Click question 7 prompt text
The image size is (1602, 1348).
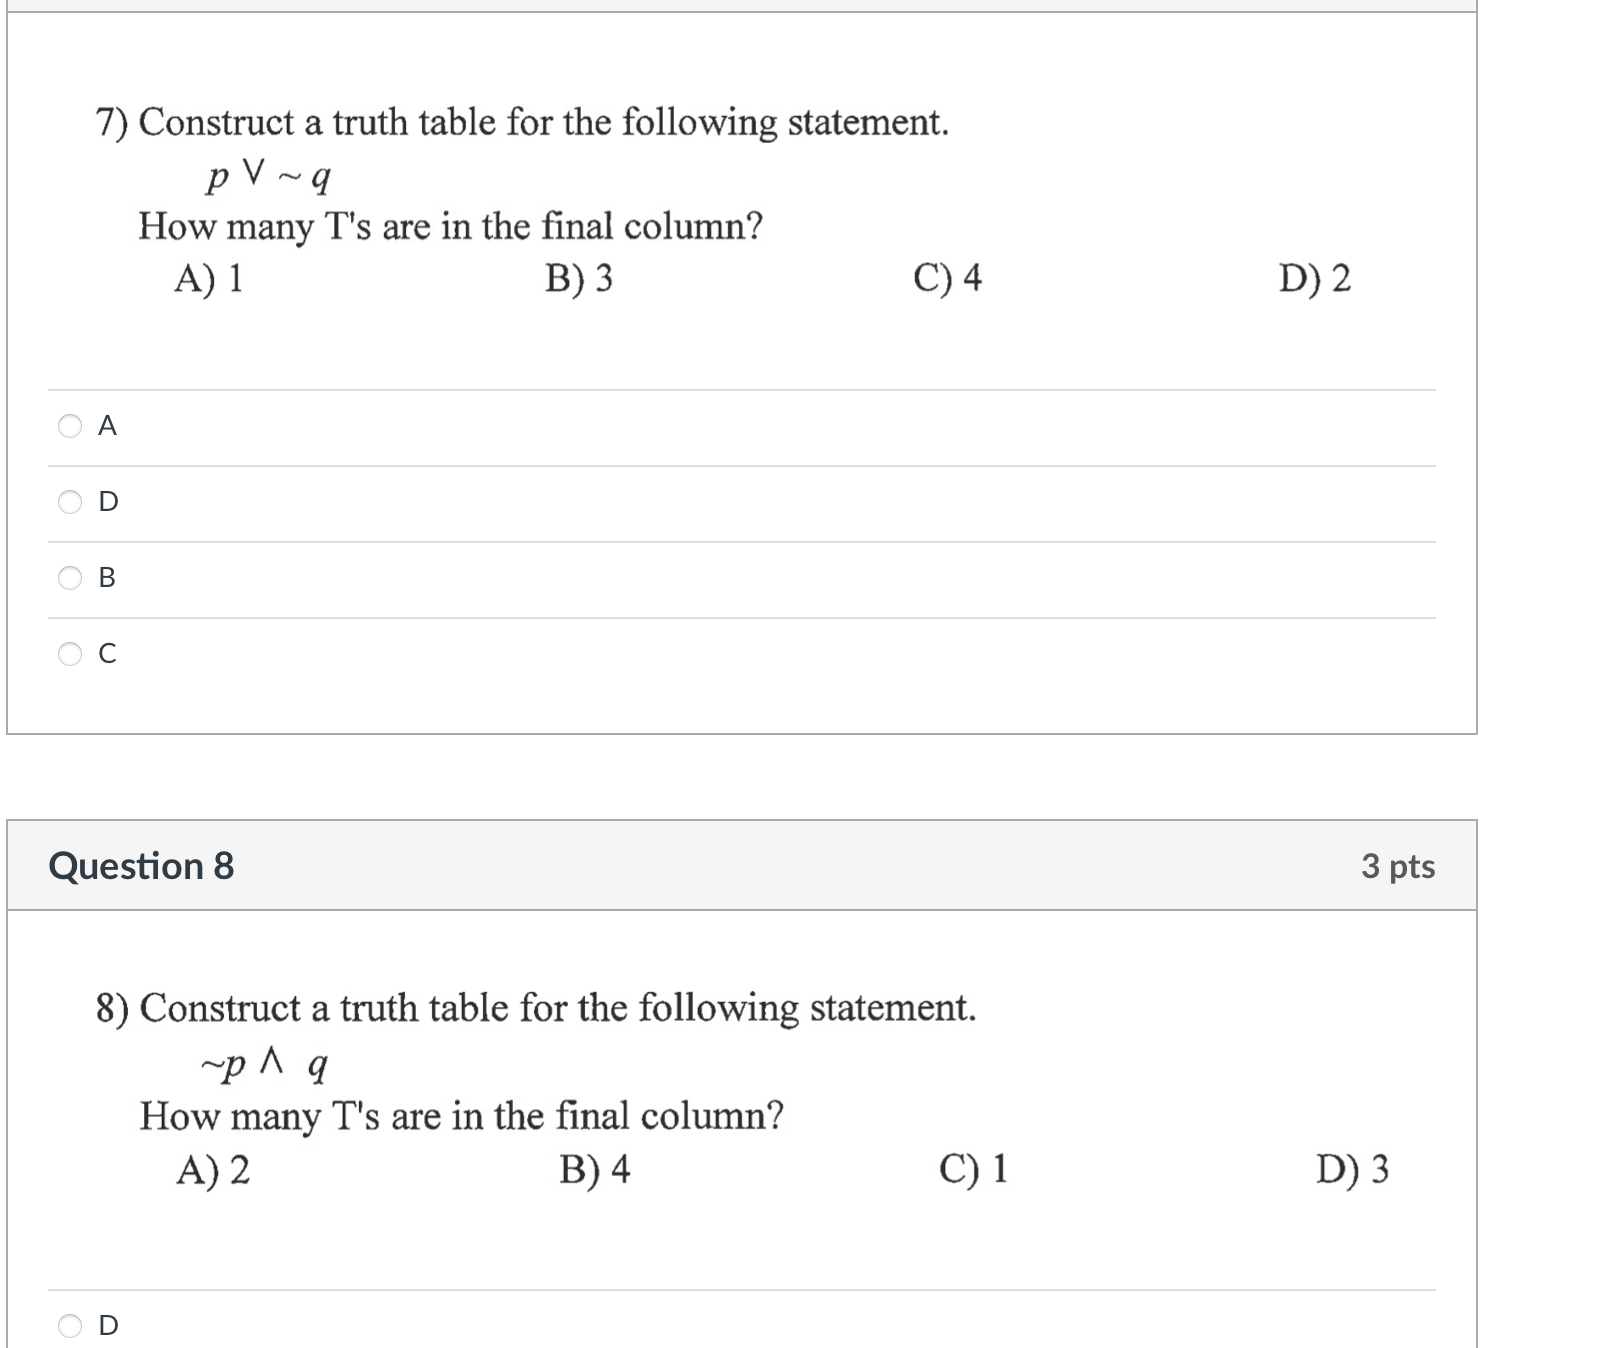[x=520, y=123]
